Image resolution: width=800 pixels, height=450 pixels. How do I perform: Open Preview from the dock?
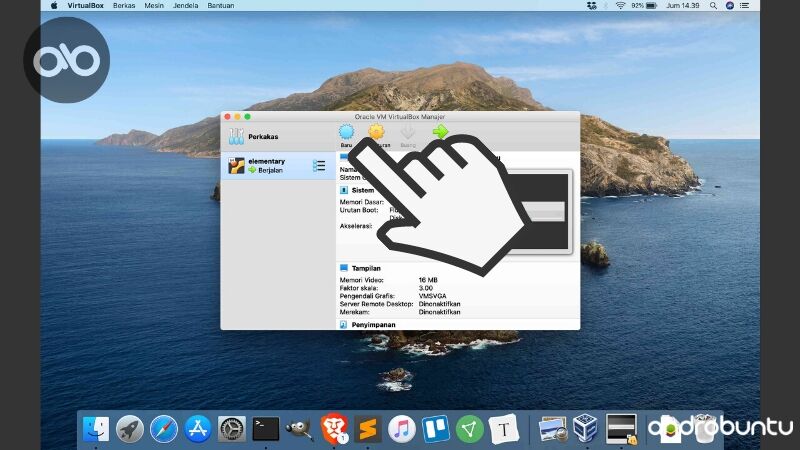tap(552, 429)
